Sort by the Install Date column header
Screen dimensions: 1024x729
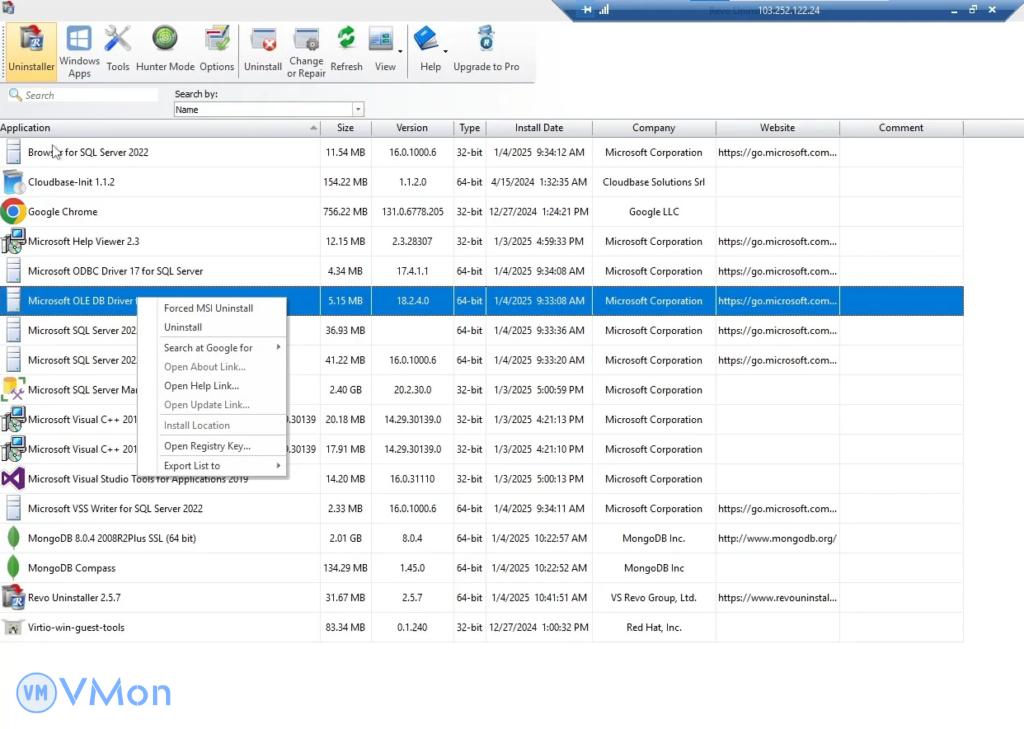(539, 128)
